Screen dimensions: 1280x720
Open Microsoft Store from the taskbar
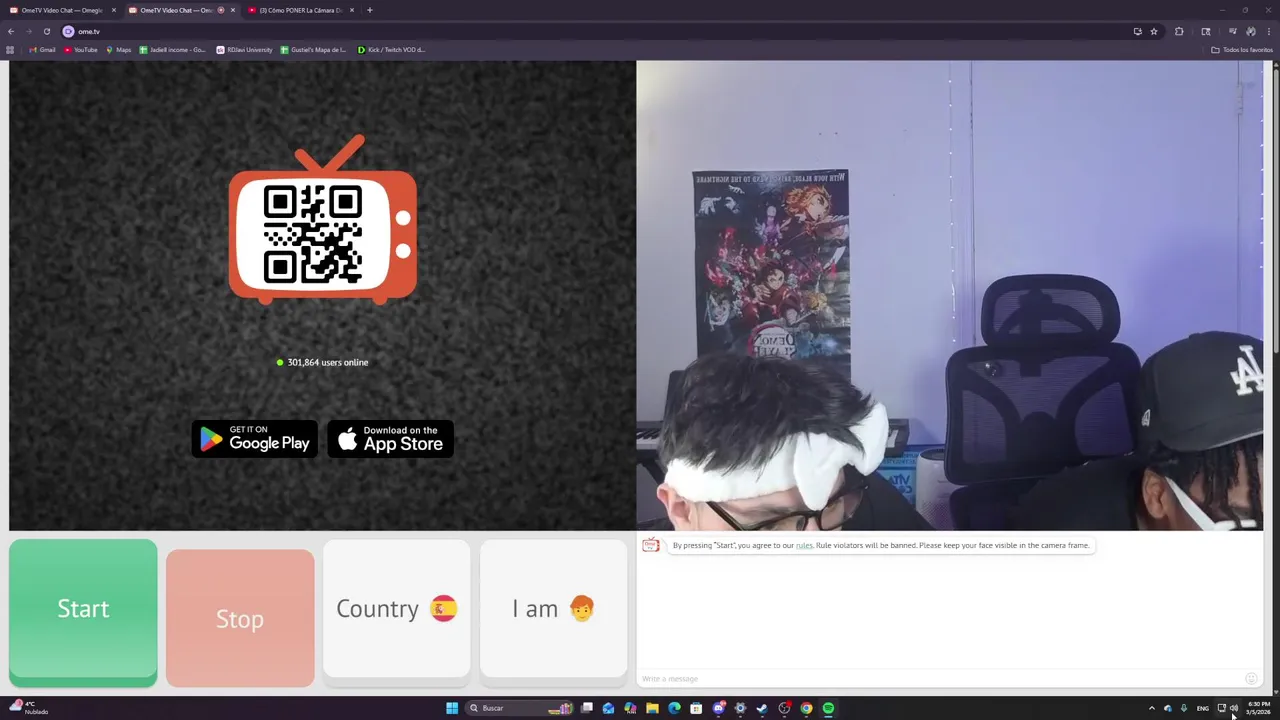[696, 708]
